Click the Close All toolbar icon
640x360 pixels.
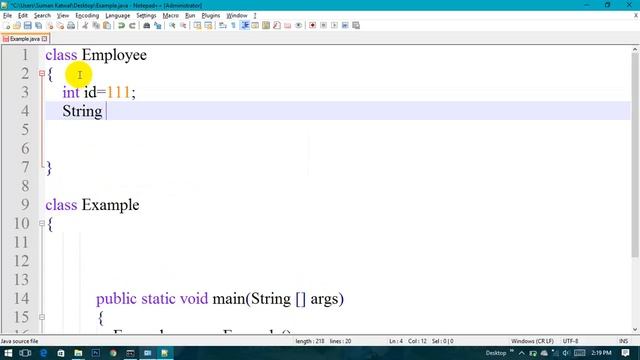pyautogui.click(x=60, y=25)
